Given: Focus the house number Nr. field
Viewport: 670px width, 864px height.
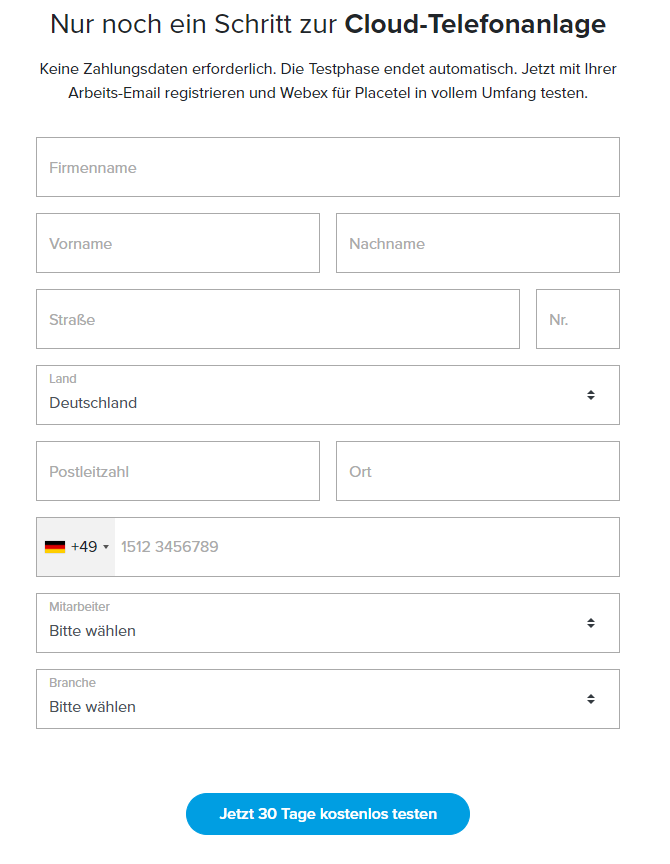Looking at the screenshot, I should coord(578,319).
